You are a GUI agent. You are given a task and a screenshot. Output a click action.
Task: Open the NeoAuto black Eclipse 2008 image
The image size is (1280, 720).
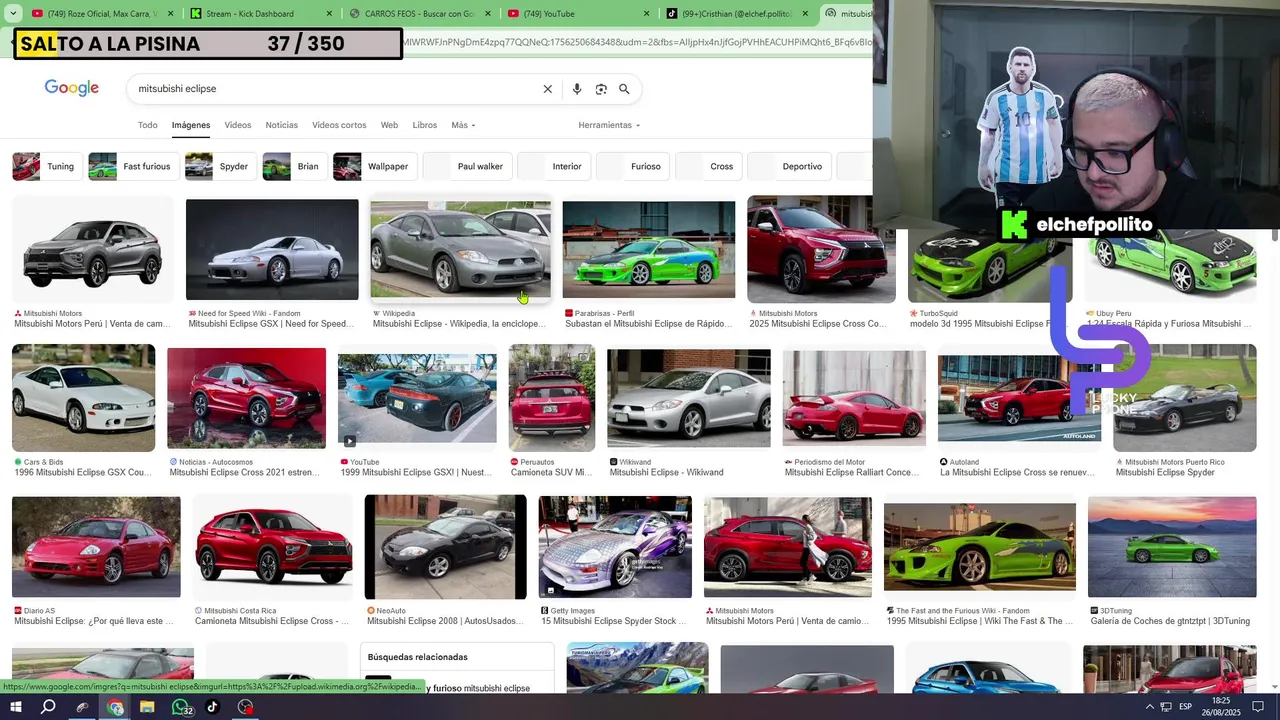pos(445,547)
